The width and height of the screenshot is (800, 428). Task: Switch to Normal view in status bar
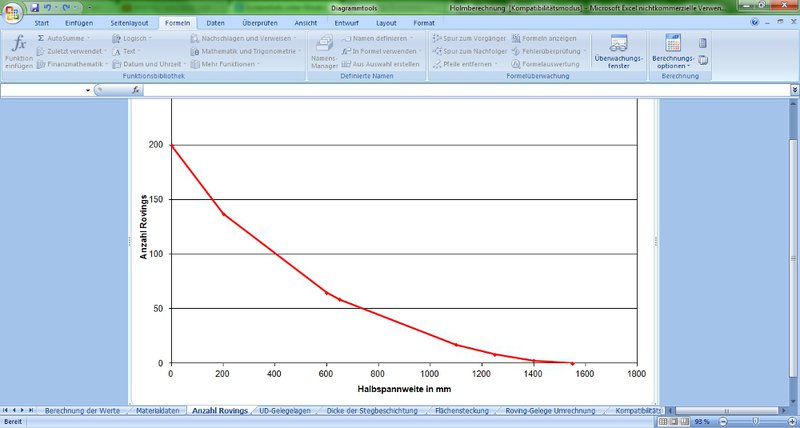coord(665,422)
